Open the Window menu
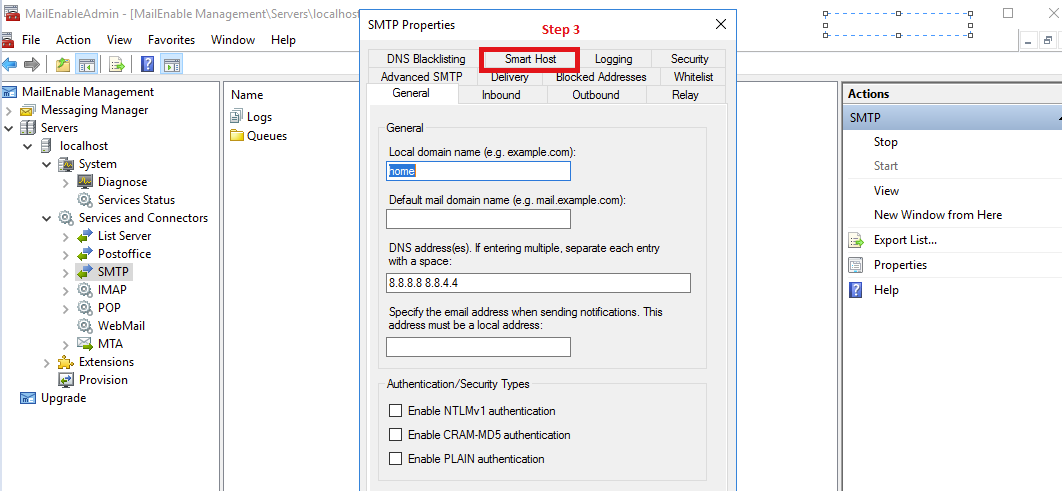The image size is (1062, 491). [x=233, y=40]
